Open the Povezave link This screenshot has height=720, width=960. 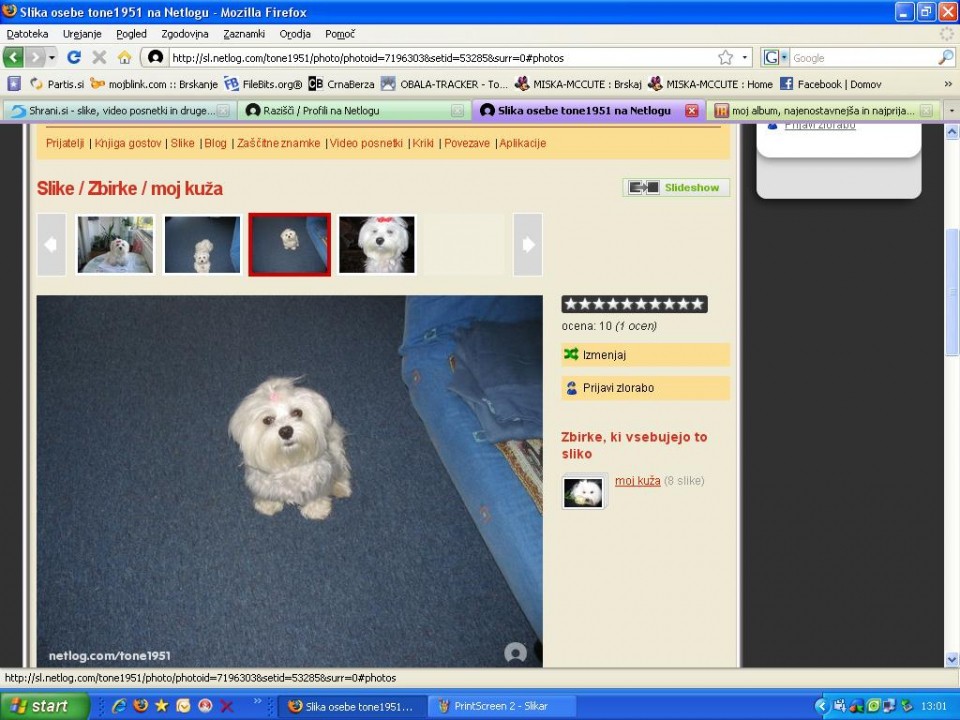(x=467, y=143)
